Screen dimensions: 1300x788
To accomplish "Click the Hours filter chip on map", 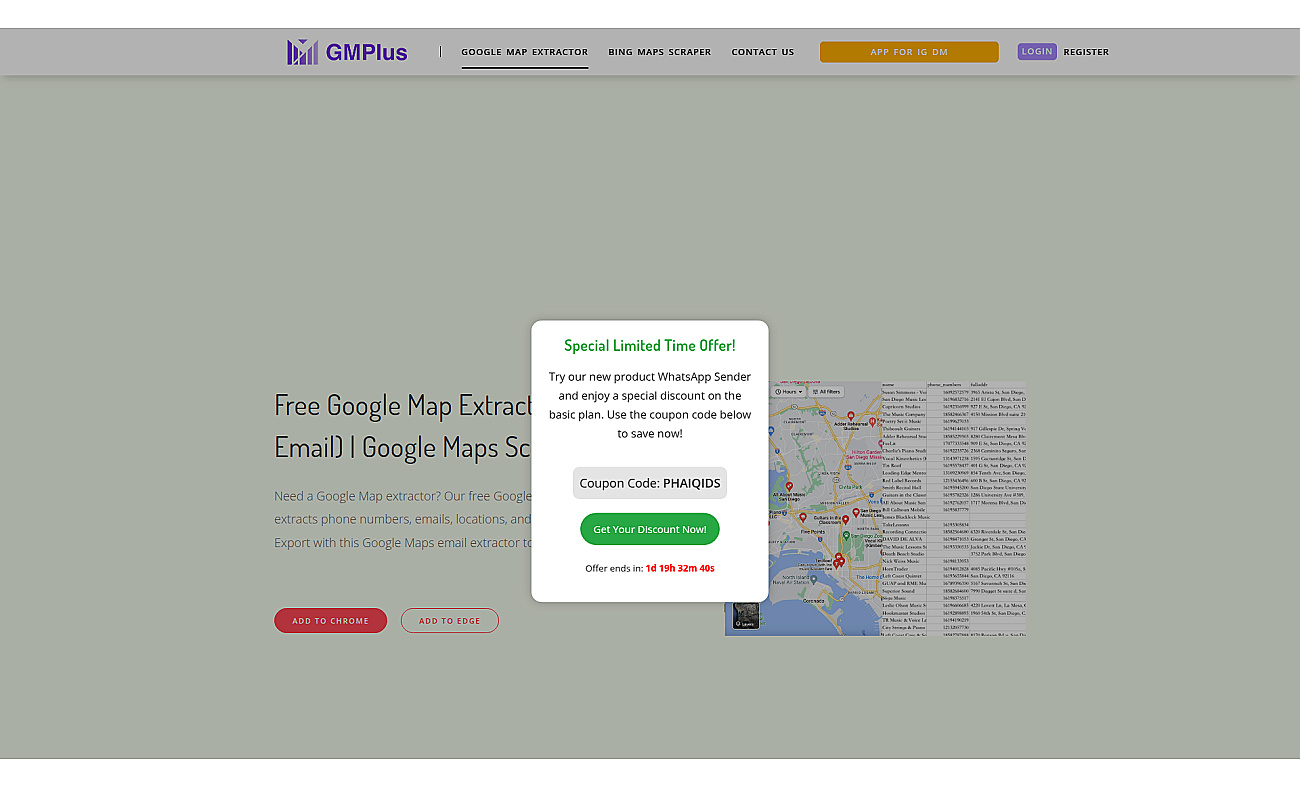I will point(788,392).
